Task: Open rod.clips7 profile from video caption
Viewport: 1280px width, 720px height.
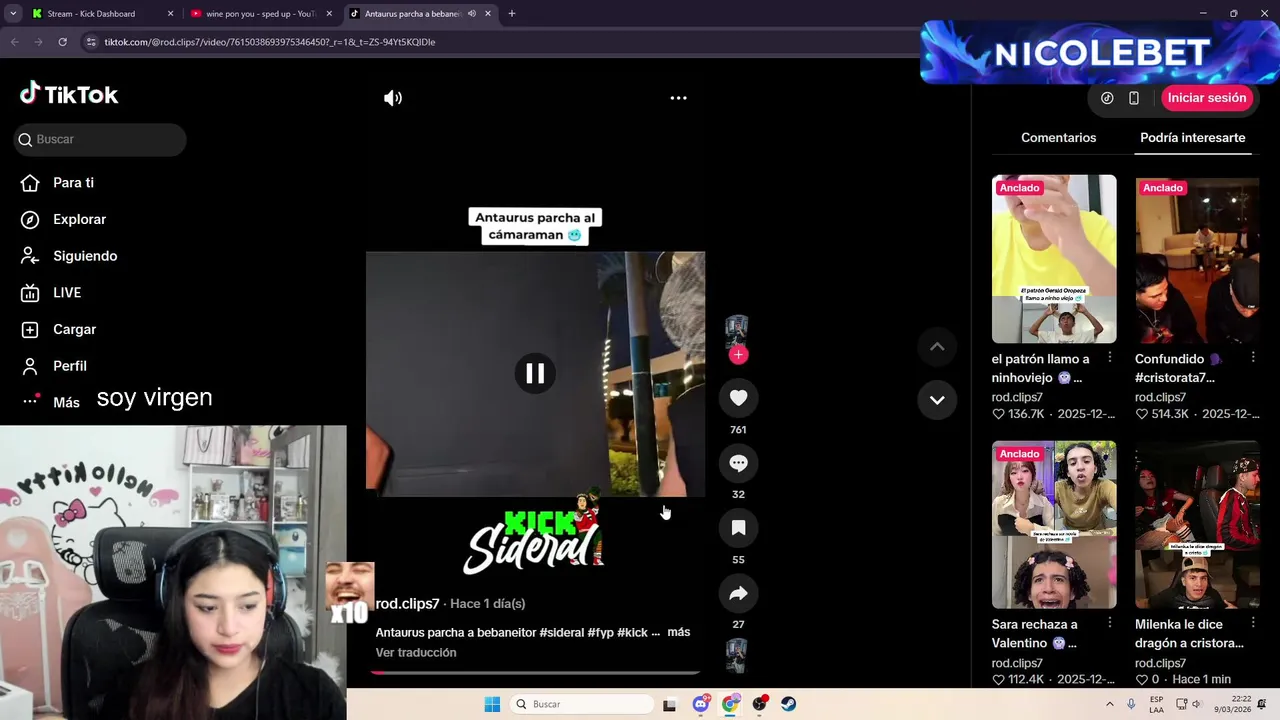Action: click(407, 604)
